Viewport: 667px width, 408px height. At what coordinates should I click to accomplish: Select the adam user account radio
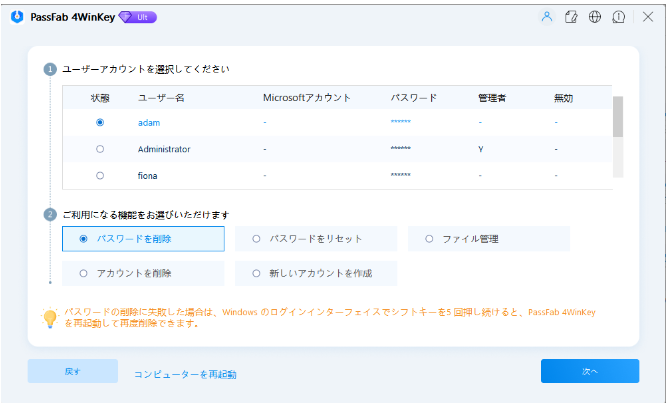(x=99, y=122)
